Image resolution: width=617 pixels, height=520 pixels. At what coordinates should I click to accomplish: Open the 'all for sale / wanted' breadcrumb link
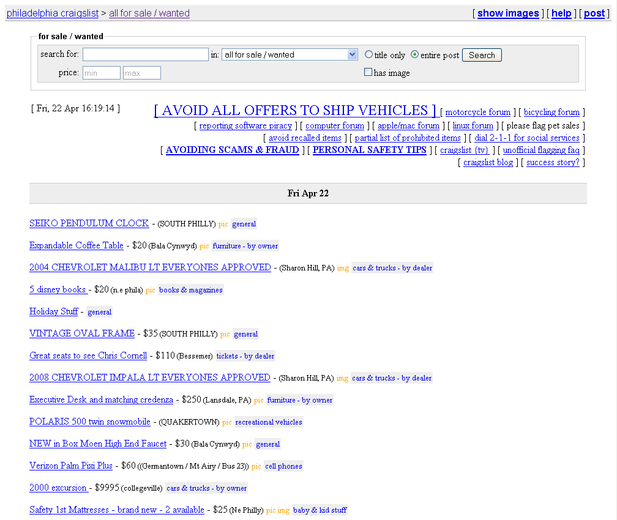(x=149, y=13)
